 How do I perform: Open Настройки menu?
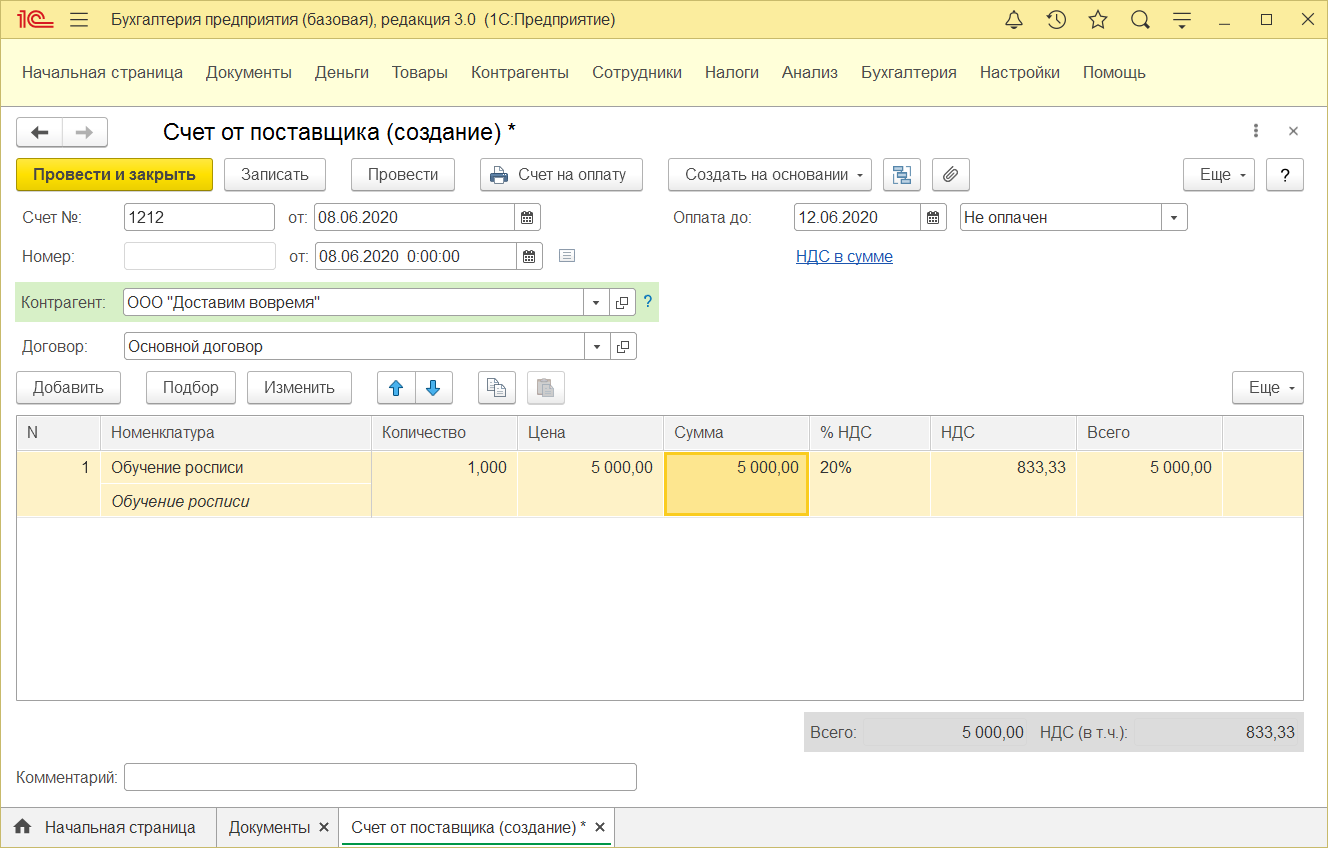[1020, 72]
